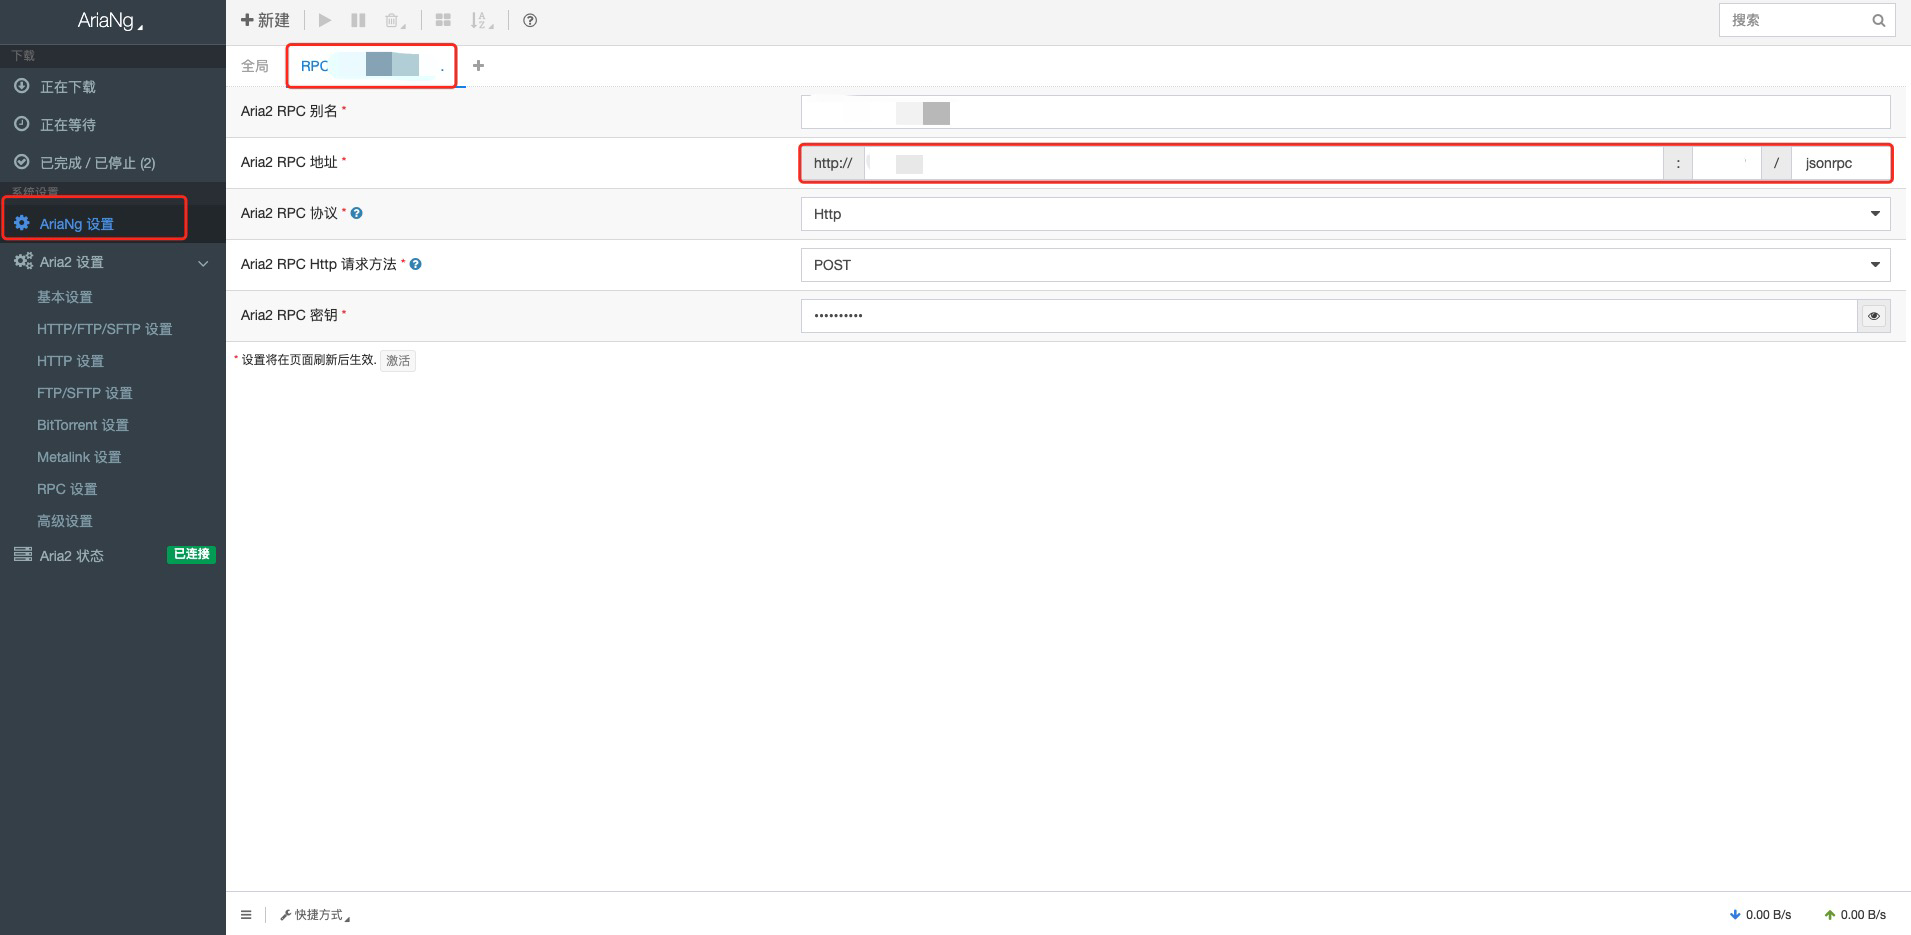Viewport: 1911px width, 935px height.
Task: Click the 已连接 connected badge
Action: pos(191,554)
